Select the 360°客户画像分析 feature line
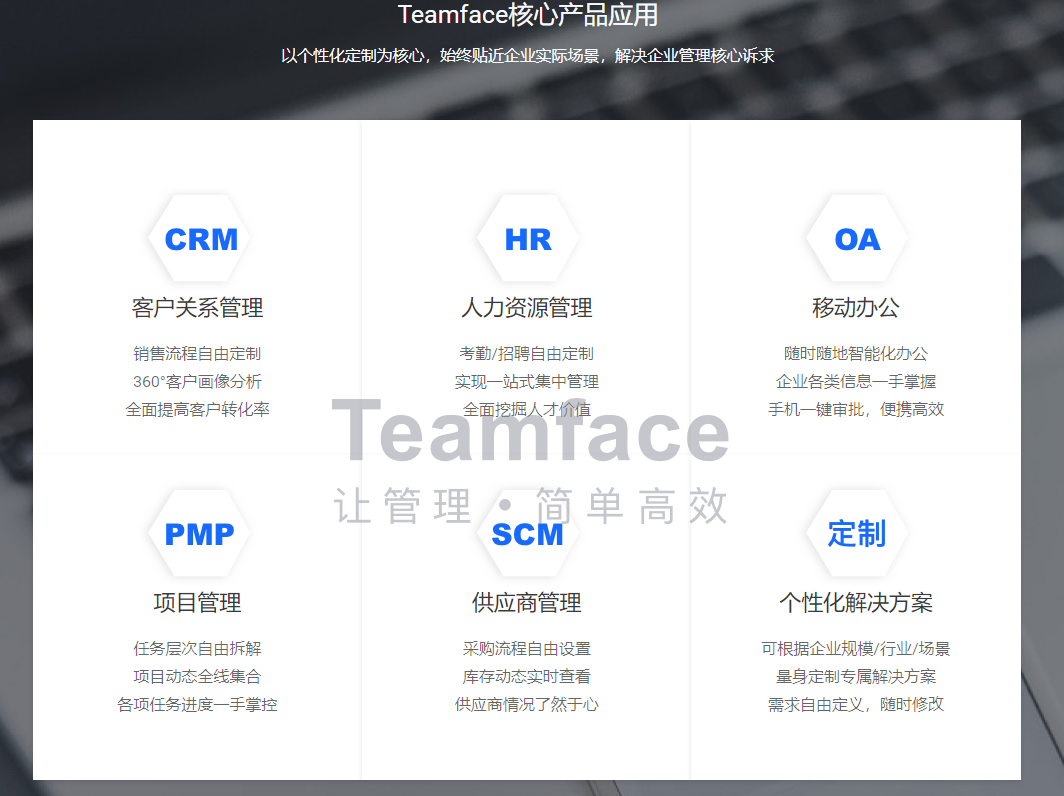 point(197,381)
